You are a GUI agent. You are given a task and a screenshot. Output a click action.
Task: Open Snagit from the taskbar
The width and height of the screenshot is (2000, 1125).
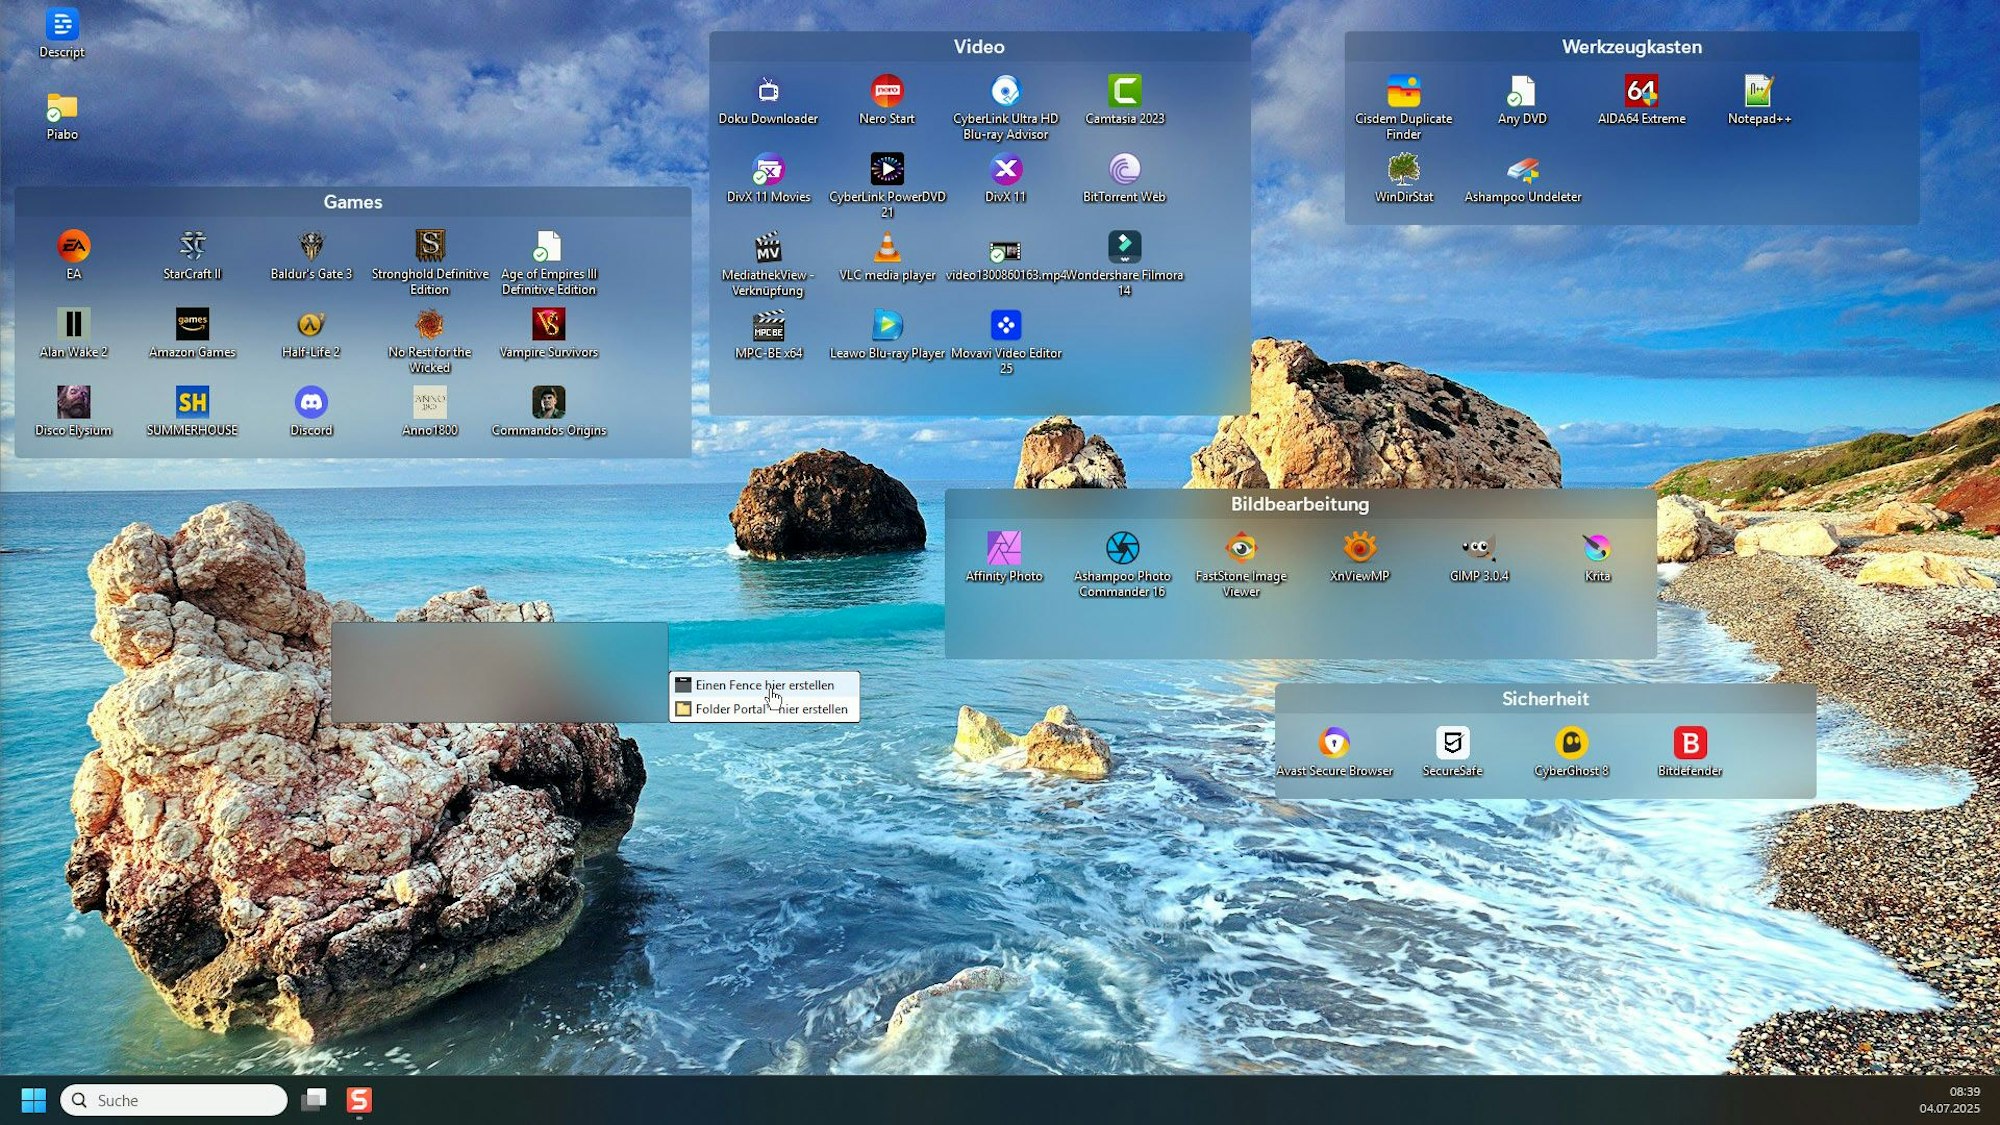click(x=361, y=1100)
